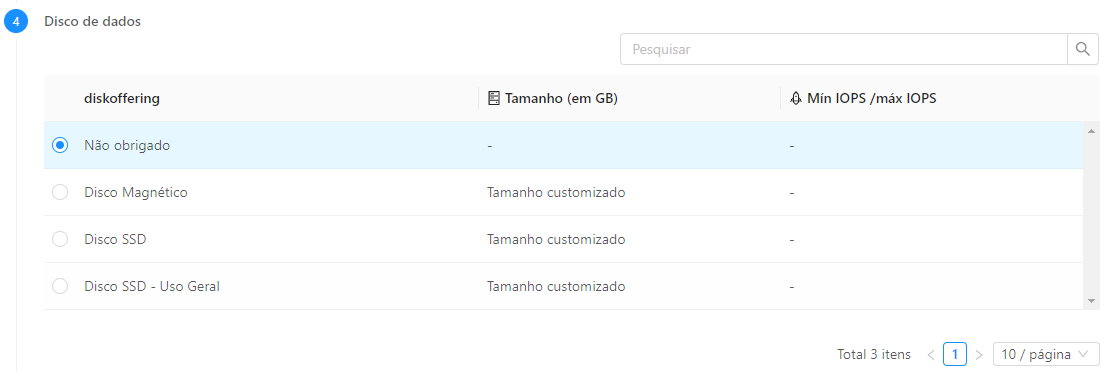The image size is (1116, 374).
Task: Click page number 1 button
Action: click(954, 354)
